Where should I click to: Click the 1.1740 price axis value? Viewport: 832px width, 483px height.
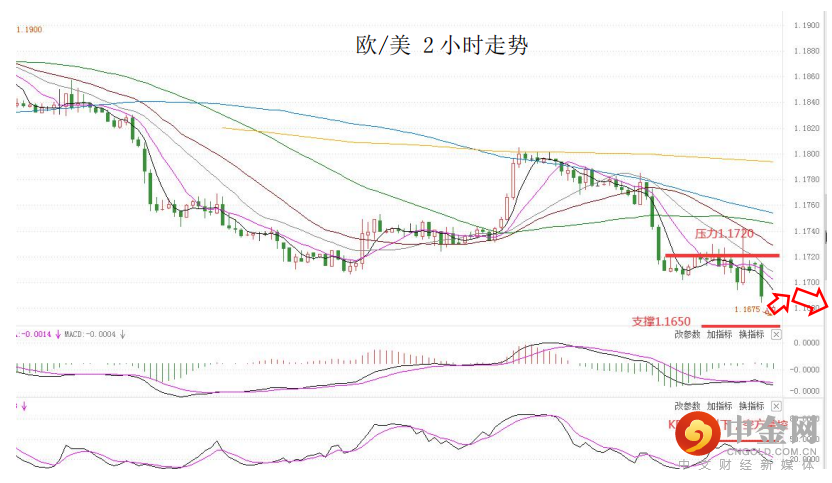[x=807, y=231]
